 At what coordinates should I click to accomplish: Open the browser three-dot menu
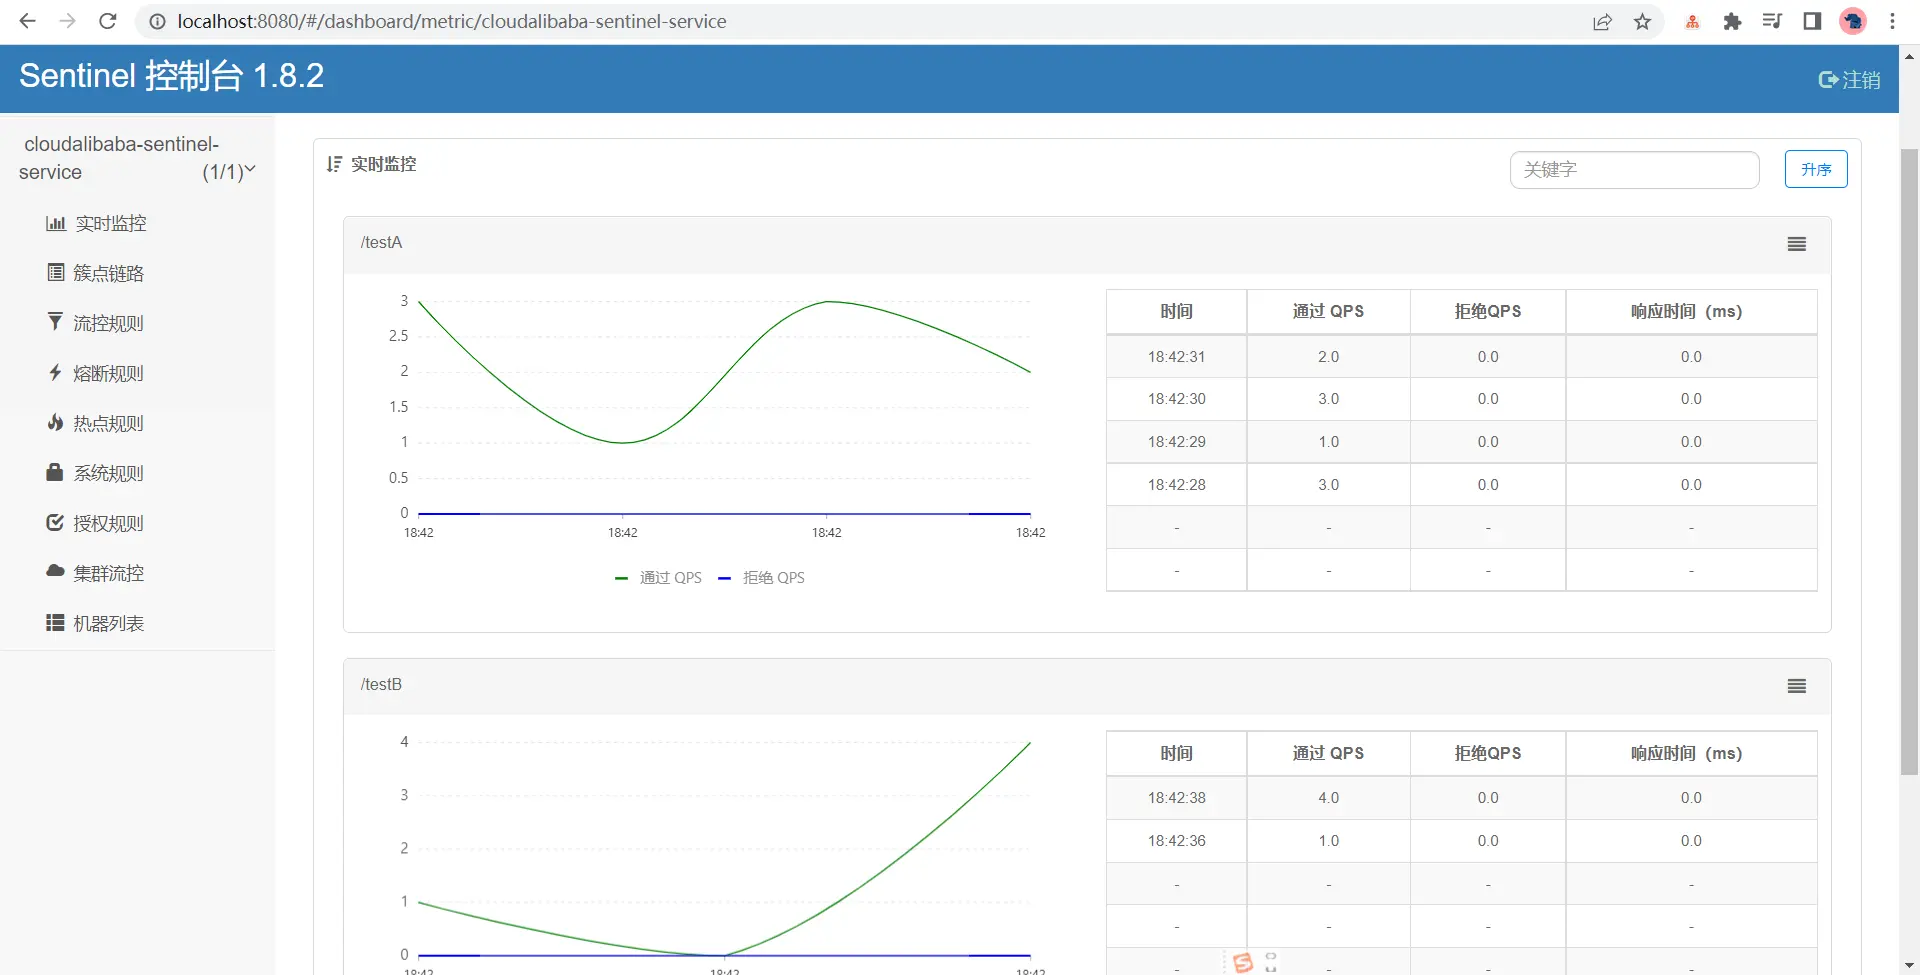point(1892,21)
